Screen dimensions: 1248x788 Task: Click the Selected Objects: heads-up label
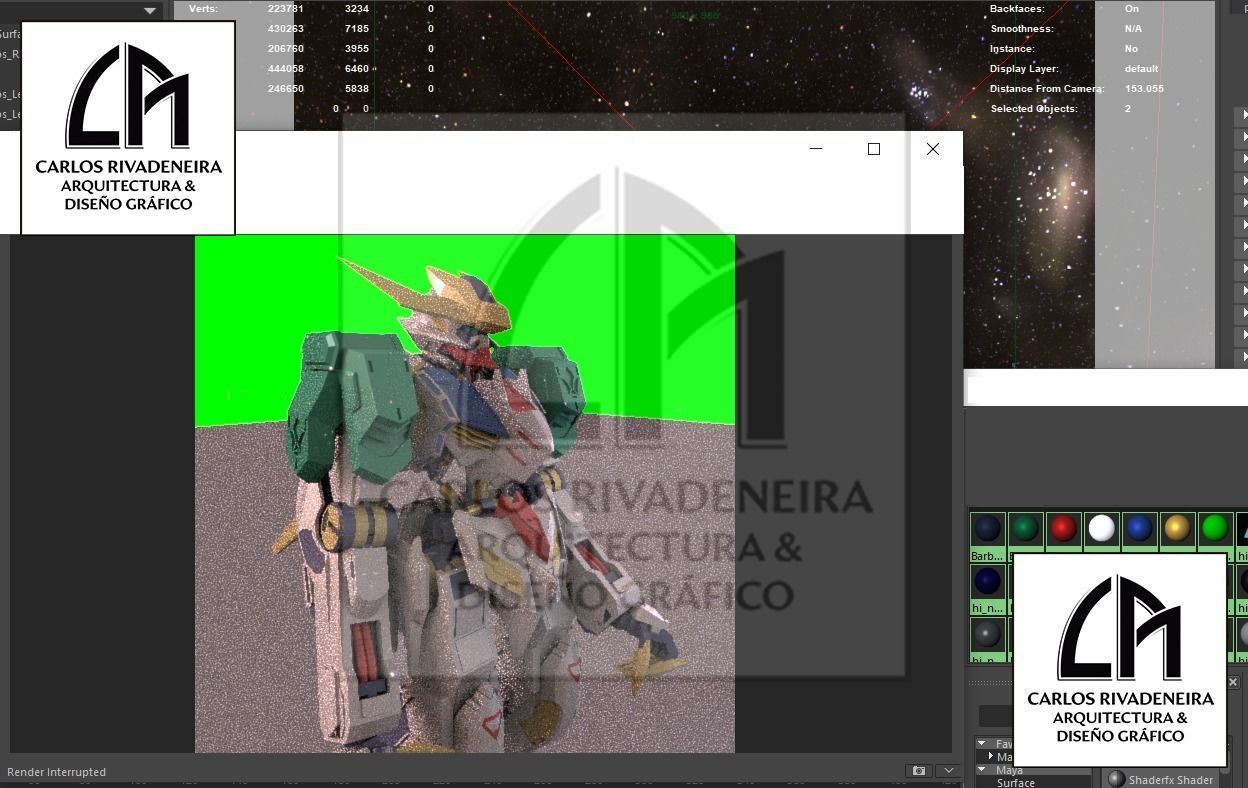point(1034,109)
